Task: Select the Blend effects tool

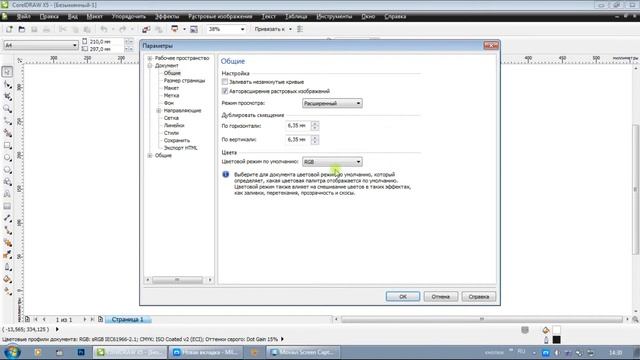Action: 7,243
